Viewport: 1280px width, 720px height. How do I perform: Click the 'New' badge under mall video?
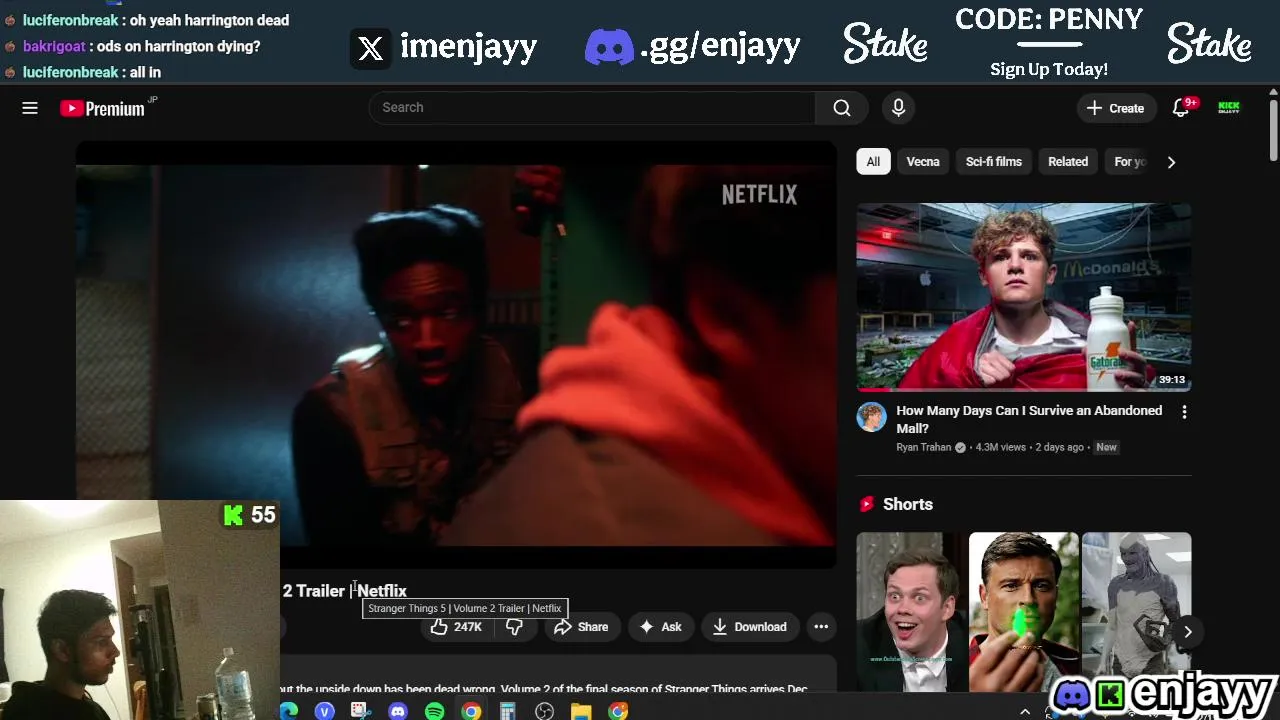click(1106, 448)
